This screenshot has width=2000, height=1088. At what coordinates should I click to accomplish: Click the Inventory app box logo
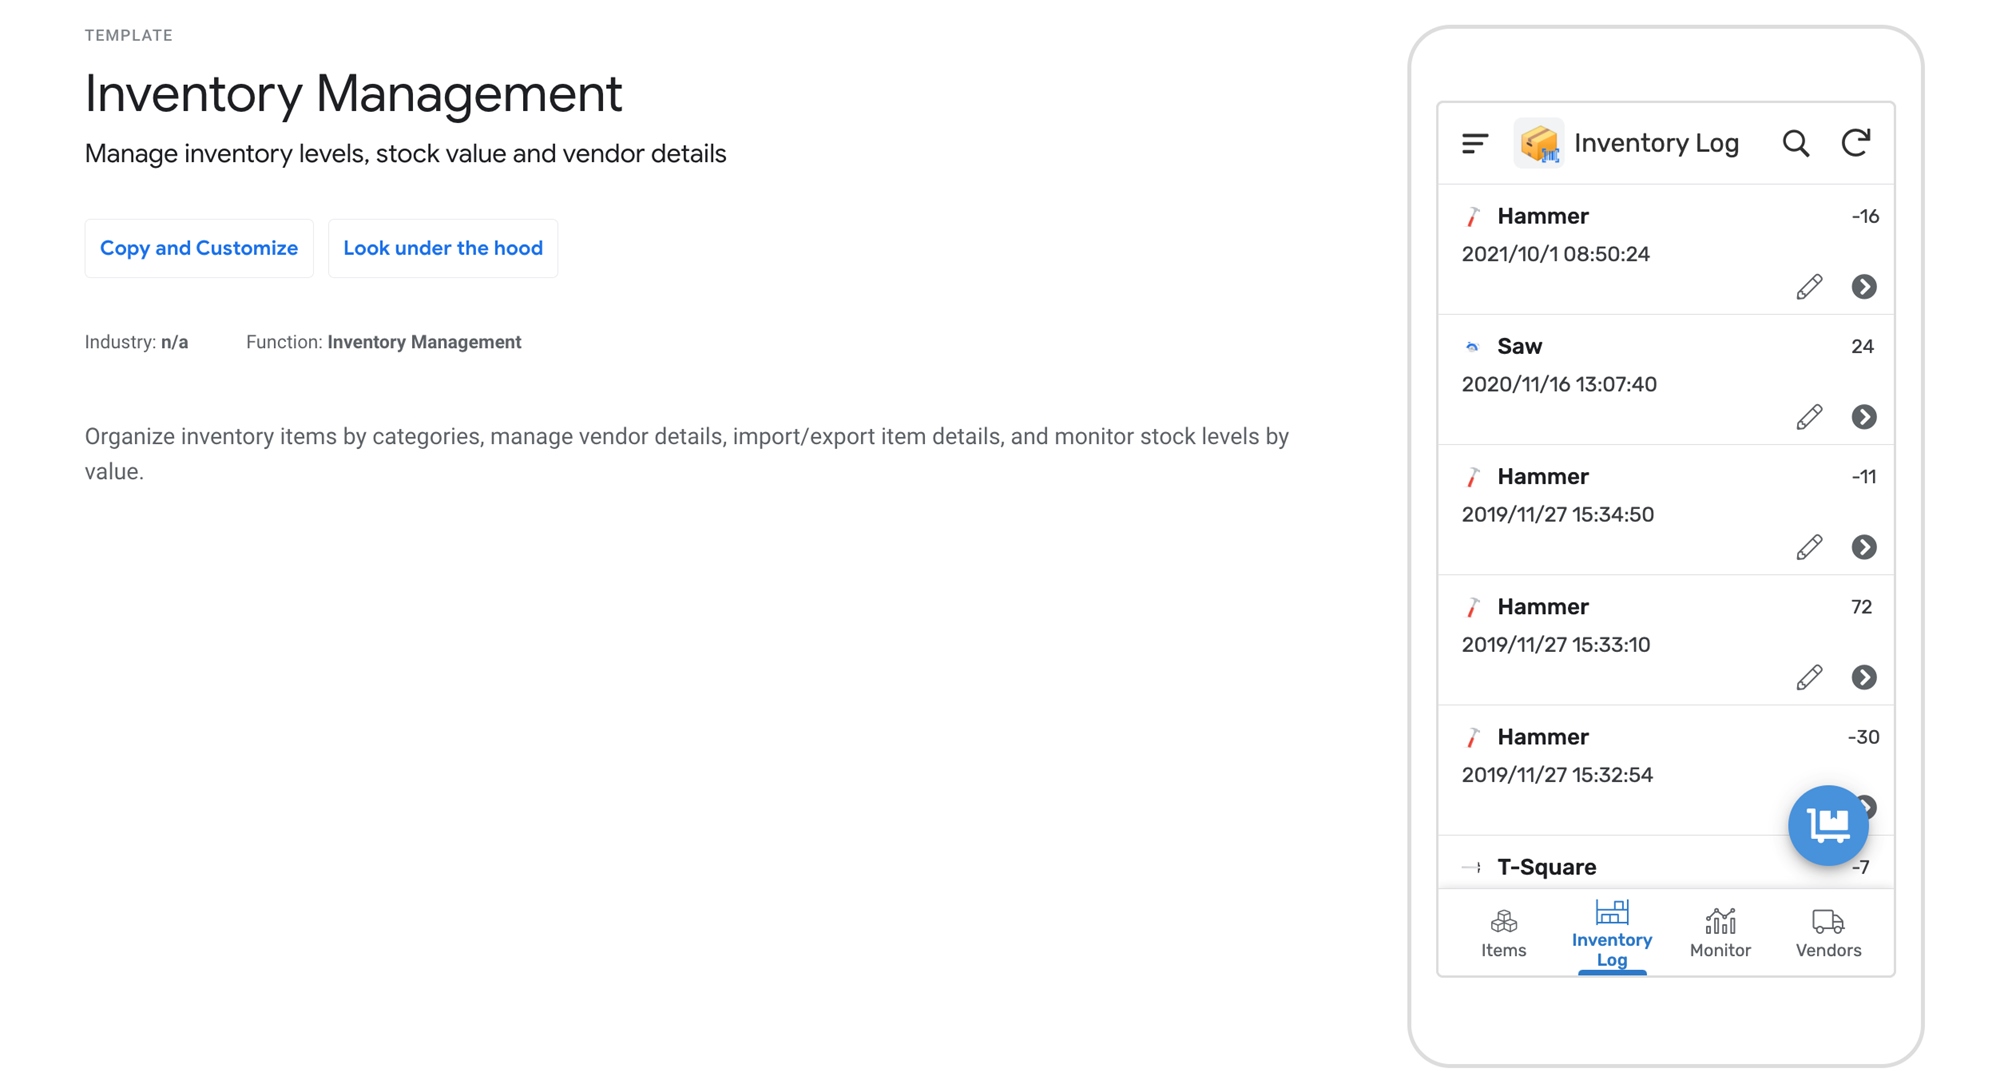tap(1539, 143)
